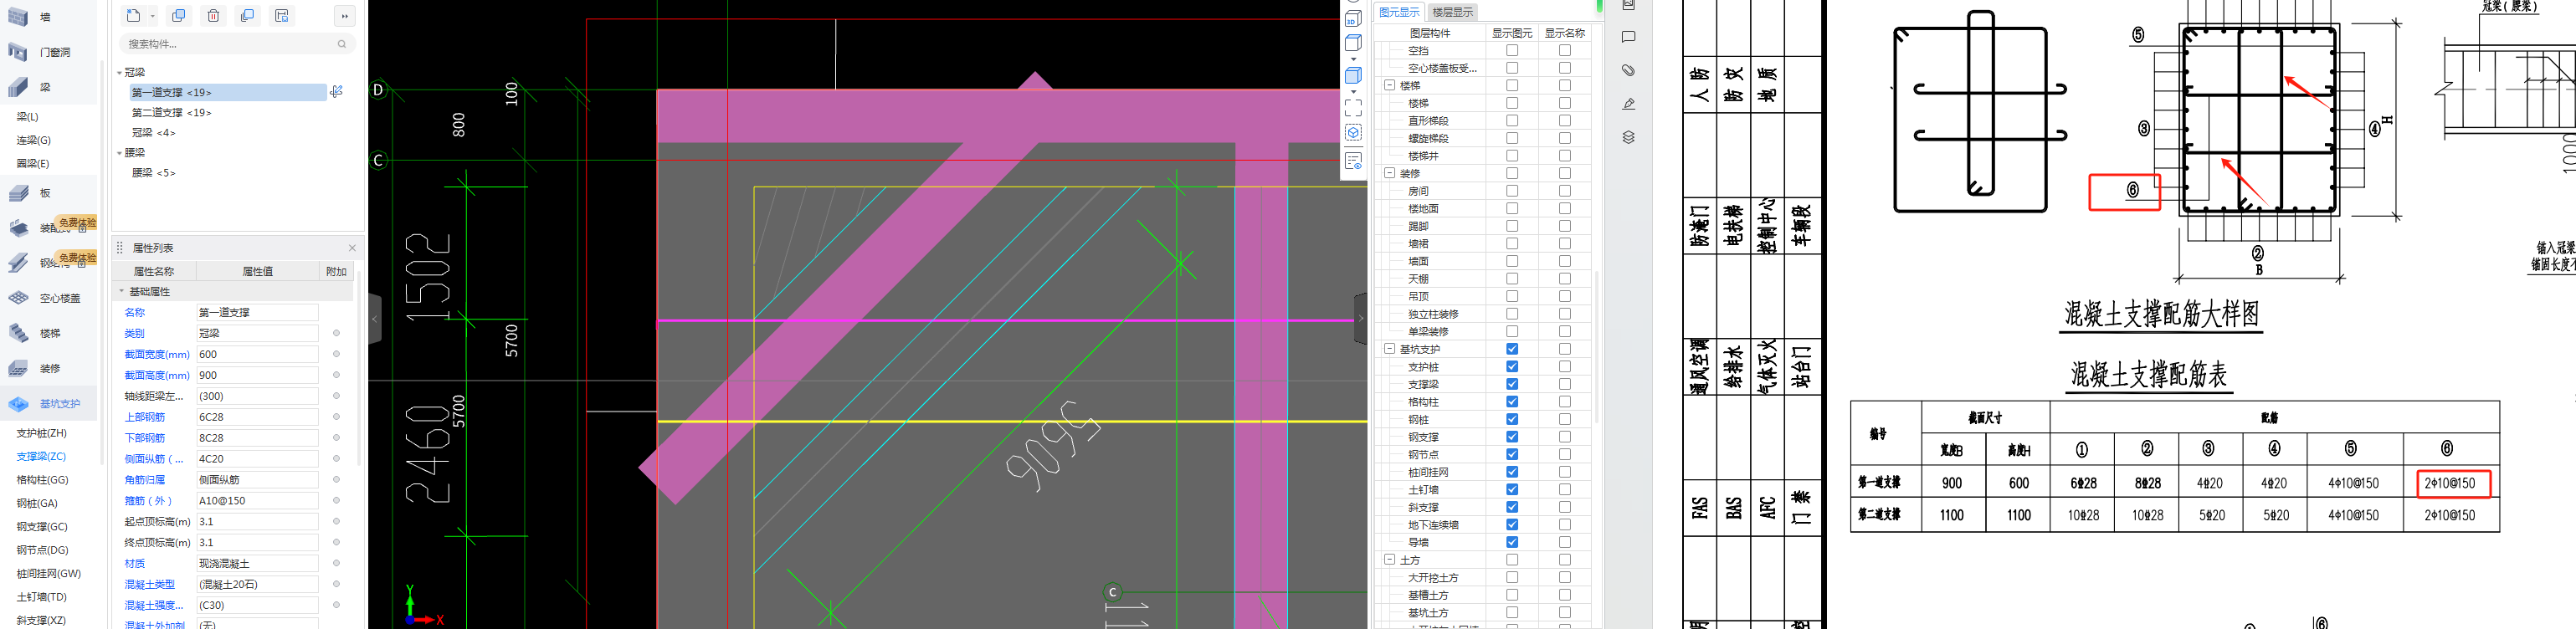Viewport: 2576px width, 629px height.
Task: Select 第二道支撑 <19> tree item
Action: click(x=171, y=112)
